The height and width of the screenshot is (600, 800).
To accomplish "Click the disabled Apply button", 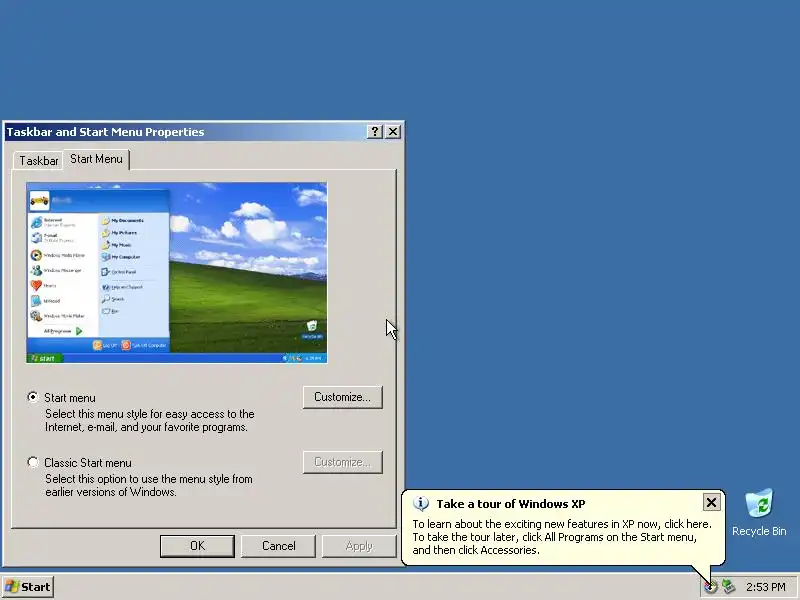I will (x=359, y=546).
